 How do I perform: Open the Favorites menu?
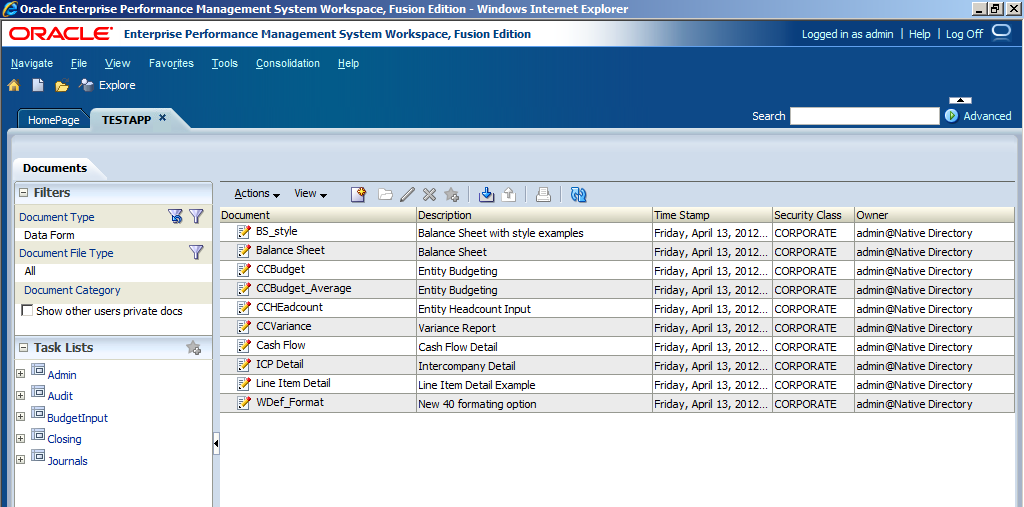(x=171, y=63)
